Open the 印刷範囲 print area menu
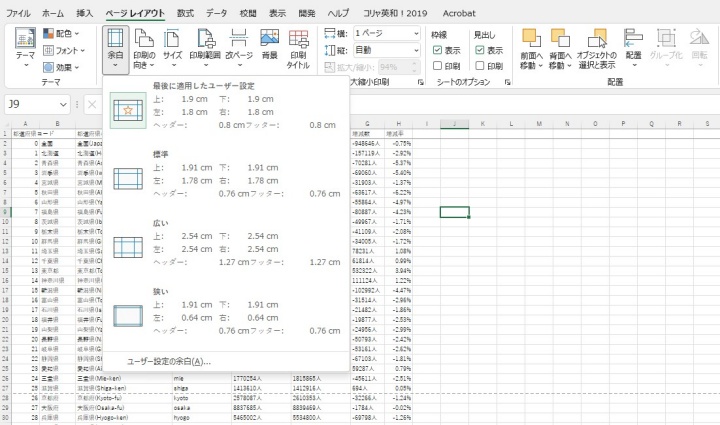Viewport: 720px width, 425px height. pyautogui.click(x=205, y=49)
